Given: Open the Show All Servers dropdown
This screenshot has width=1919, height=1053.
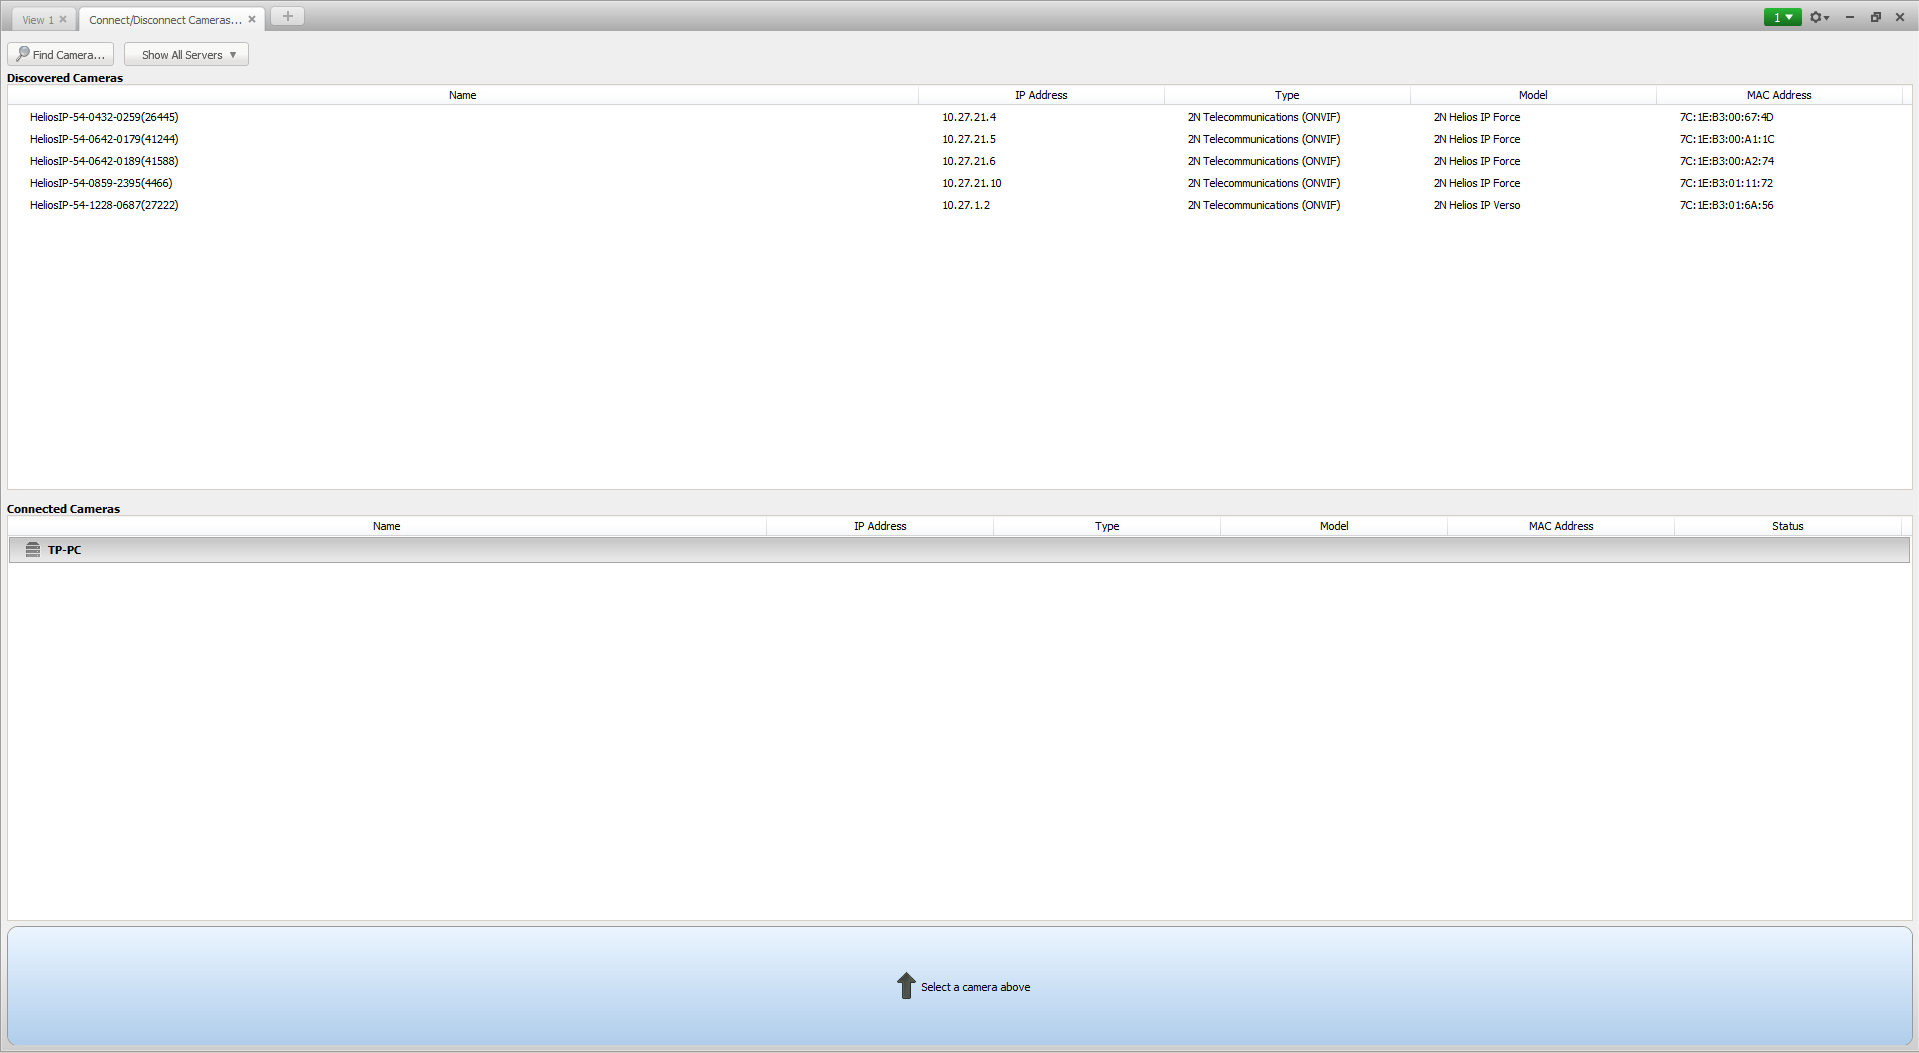Looking at the screenshot, I should click(x=187, y=55).
